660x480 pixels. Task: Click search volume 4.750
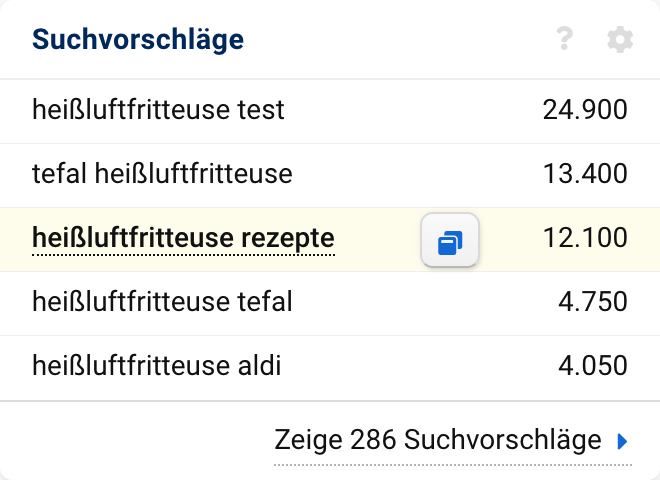click(593, 302)
